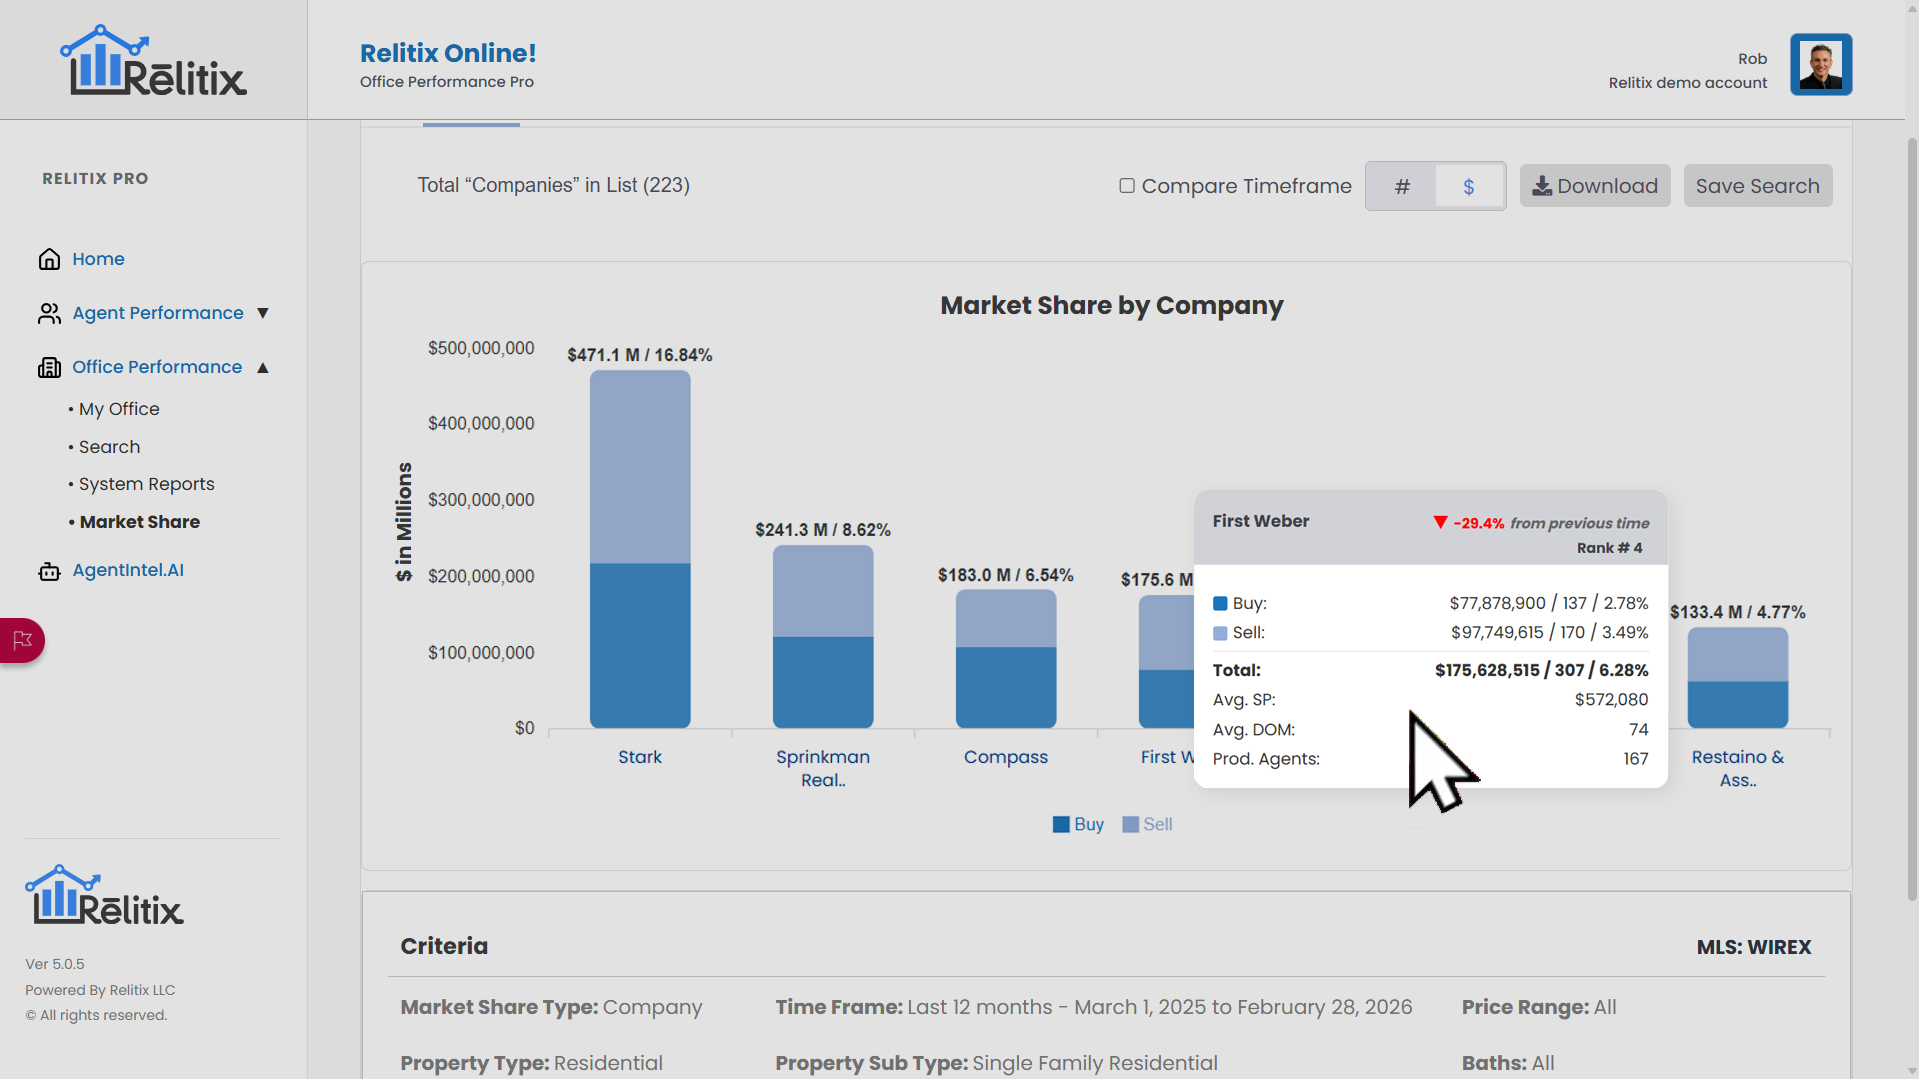The image size is (1920, 1080).
Task: Open AgentIntel.AI using the robot icon
Action: tap(49, 570)
